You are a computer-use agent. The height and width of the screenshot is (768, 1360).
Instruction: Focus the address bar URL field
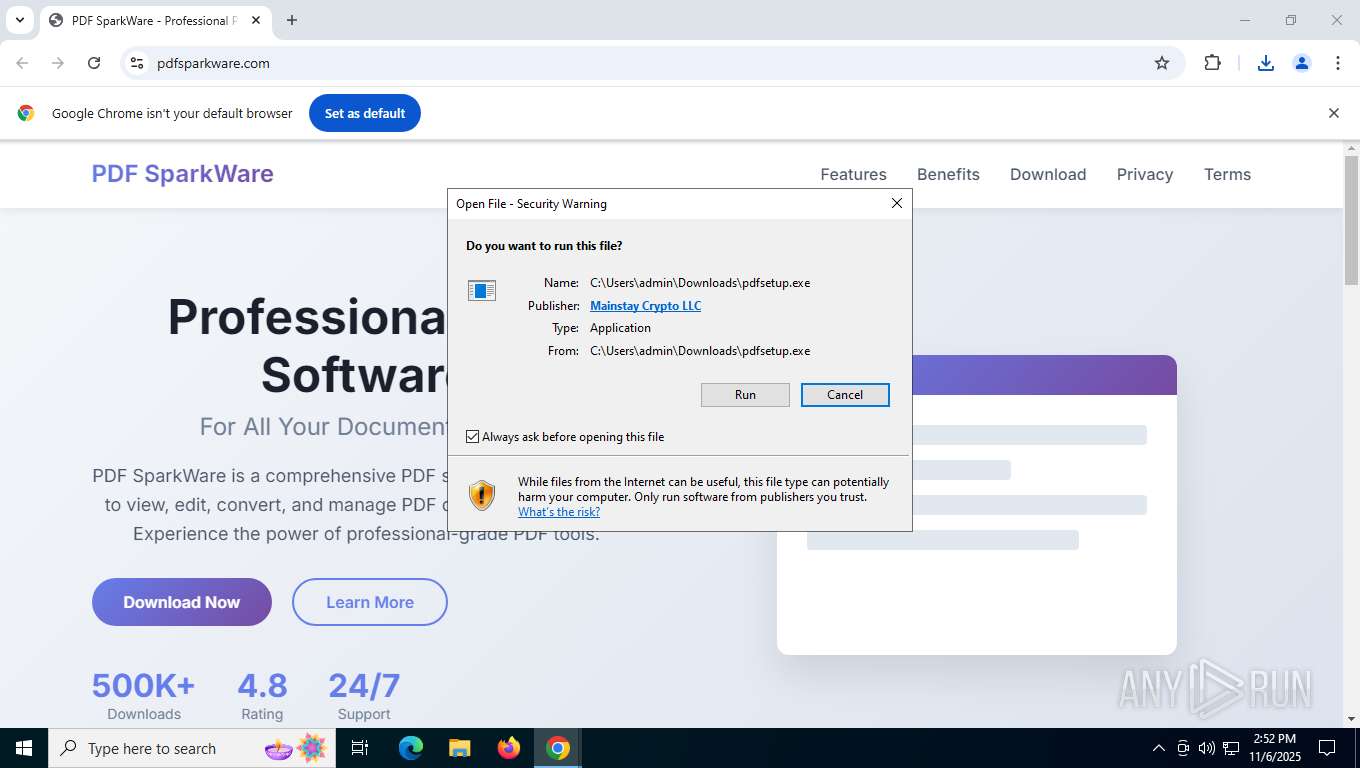click(x=650, y=63)
